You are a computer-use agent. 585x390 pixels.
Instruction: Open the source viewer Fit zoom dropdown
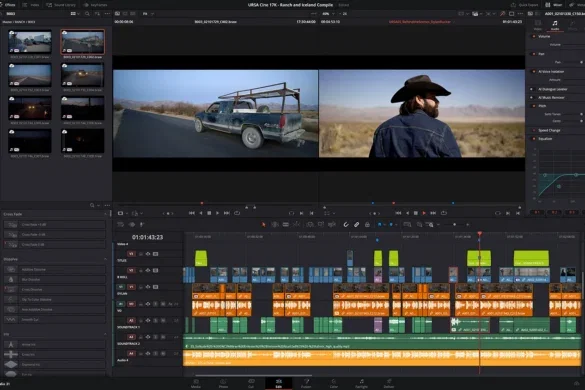tap(148, 13)
